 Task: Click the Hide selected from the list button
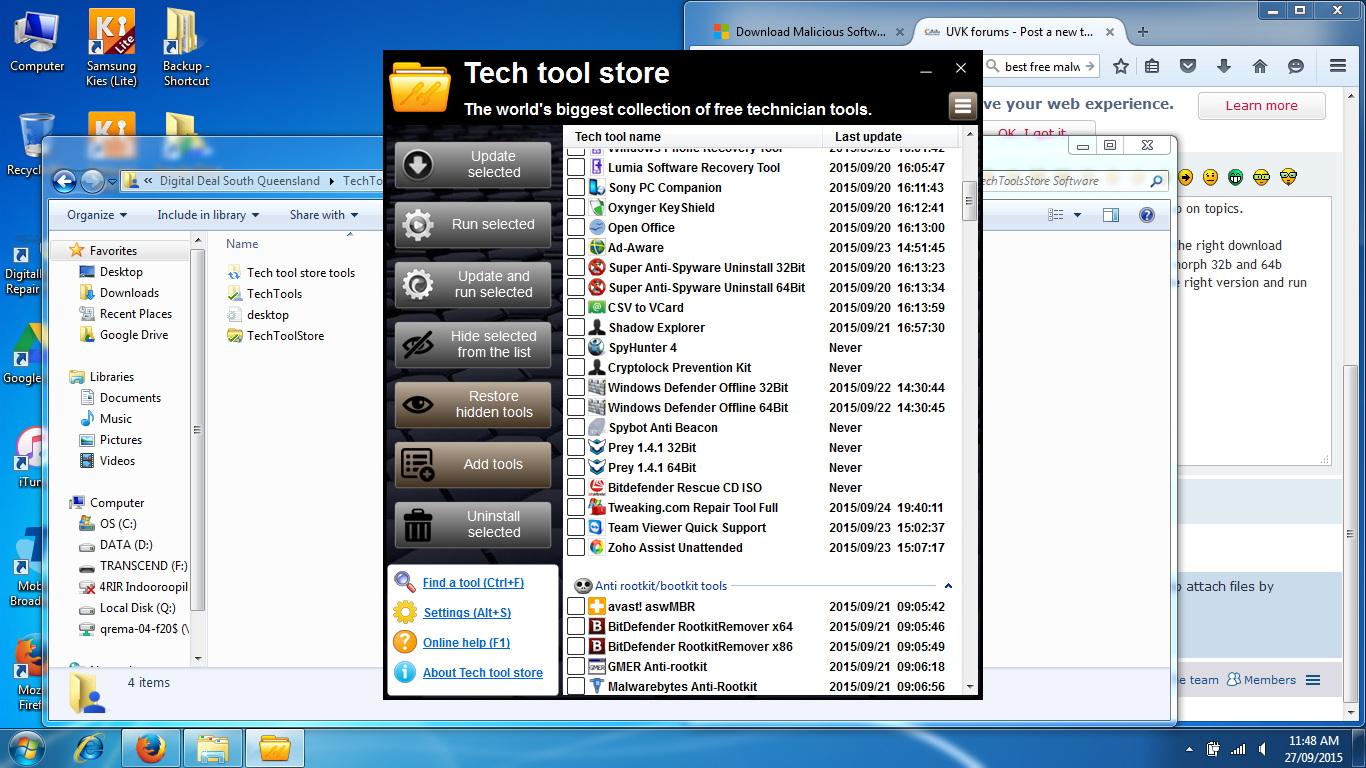pos(473,345)
